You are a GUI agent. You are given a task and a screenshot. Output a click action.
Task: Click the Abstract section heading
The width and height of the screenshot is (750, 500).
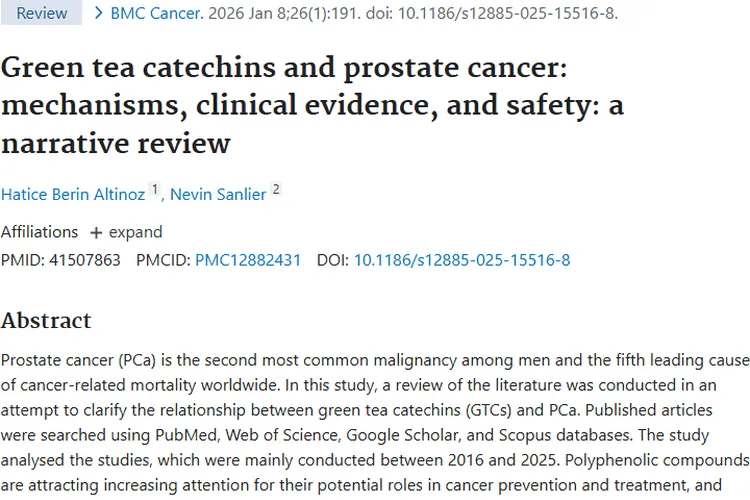click(x=46, y=320)
